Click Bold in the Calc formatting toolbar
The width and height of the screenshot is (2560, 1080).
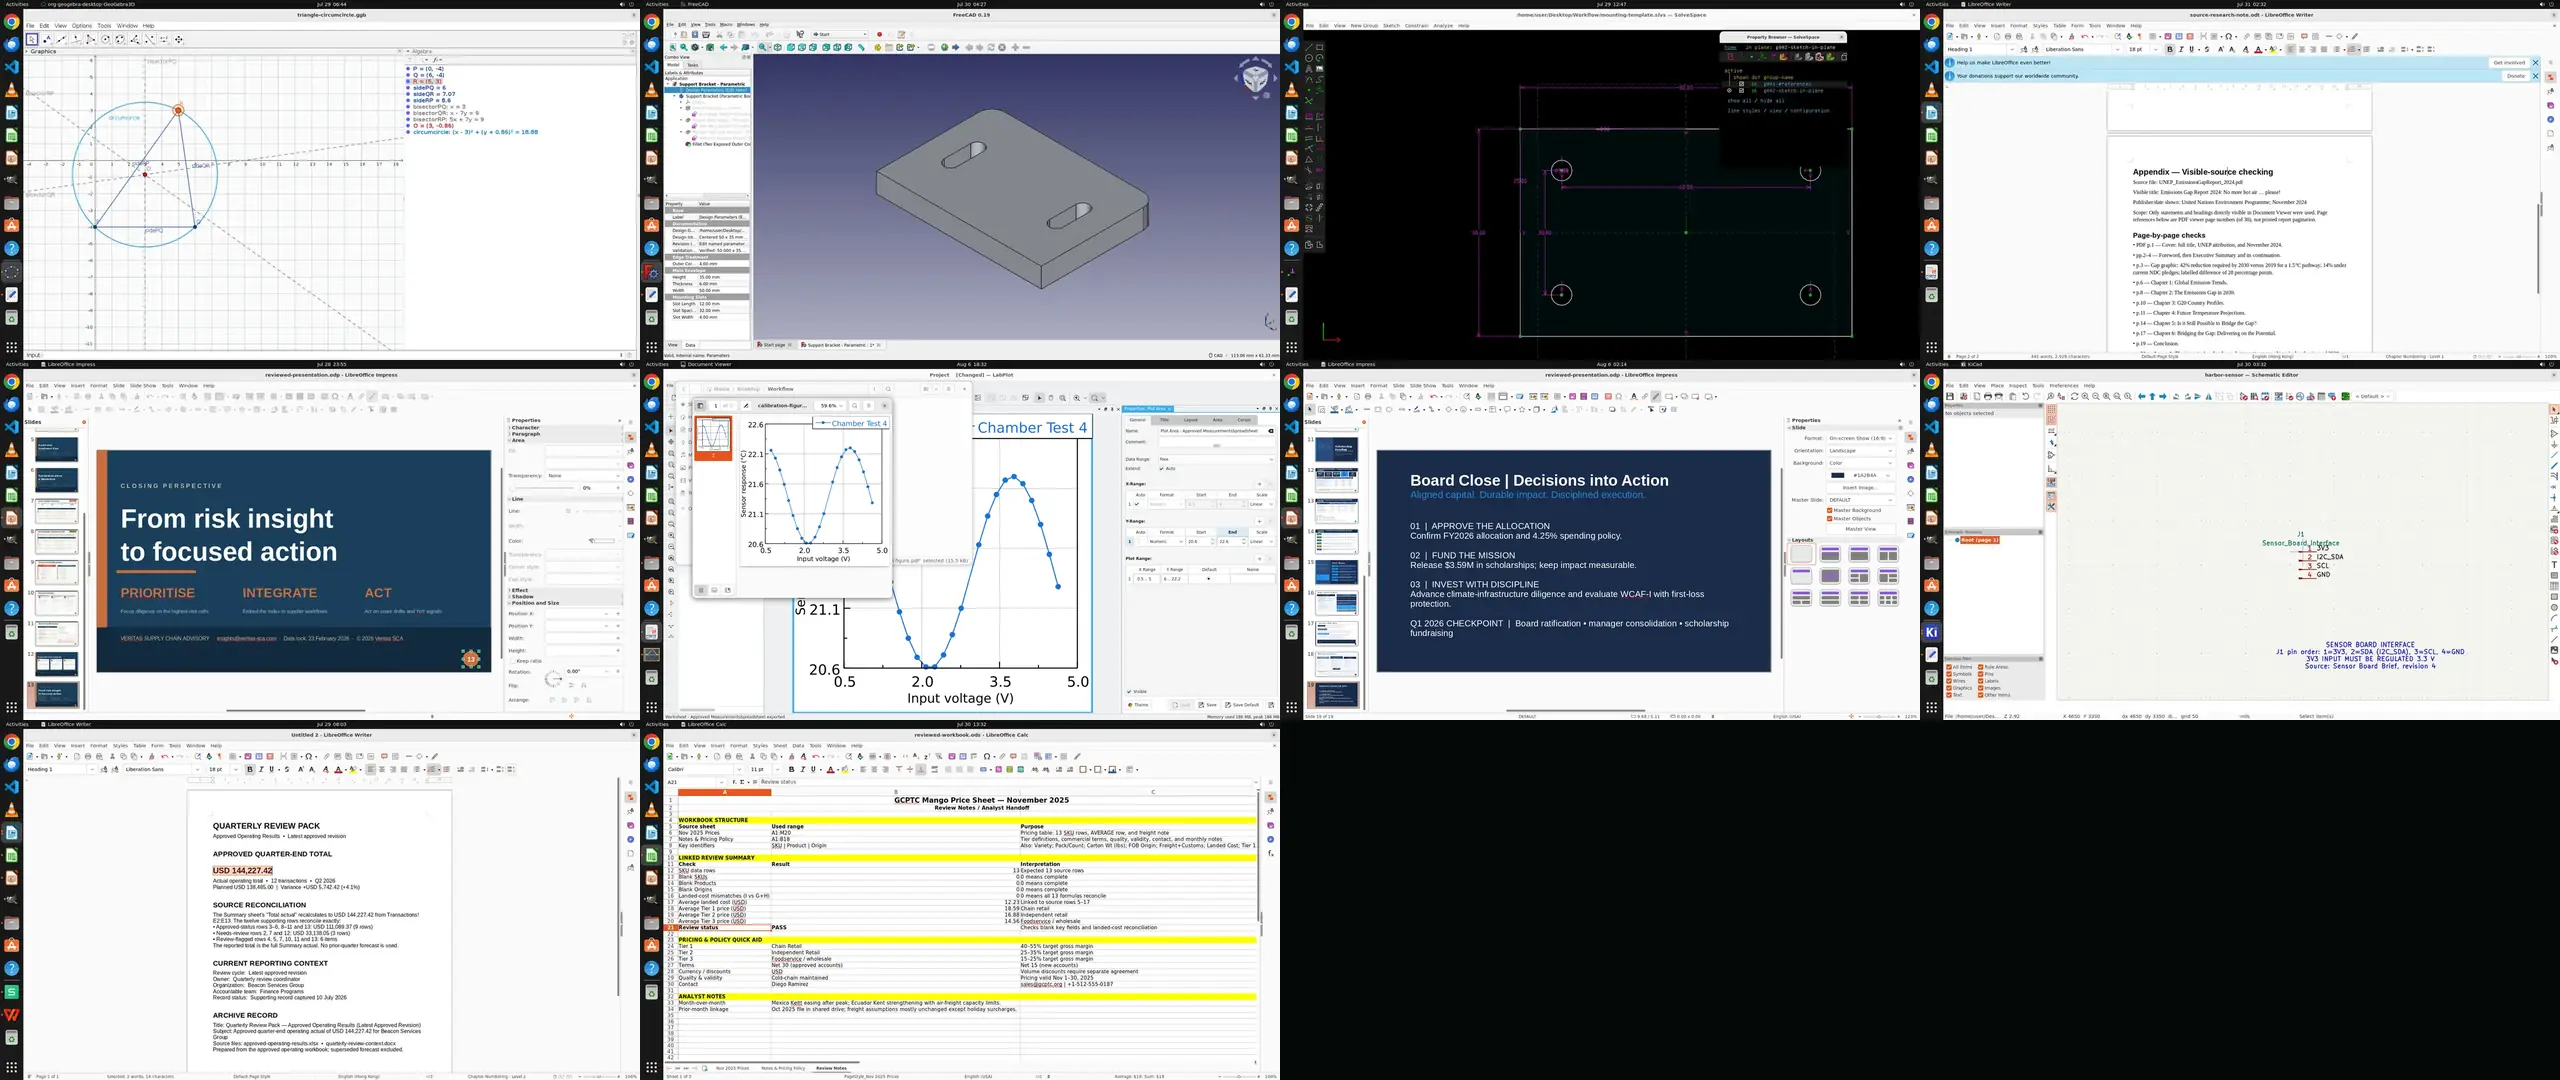(791, 770)
